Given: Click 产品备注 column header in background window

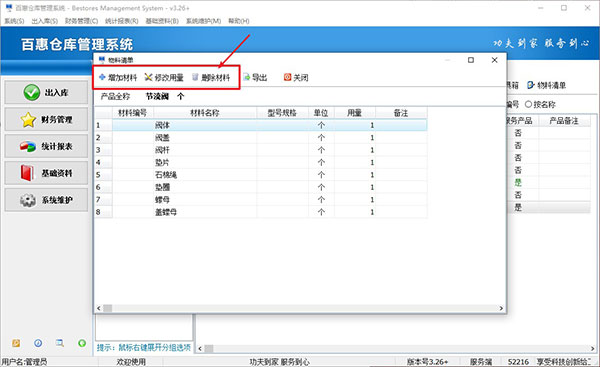Looking at the screenshot, I should click(x=564, y=121).
